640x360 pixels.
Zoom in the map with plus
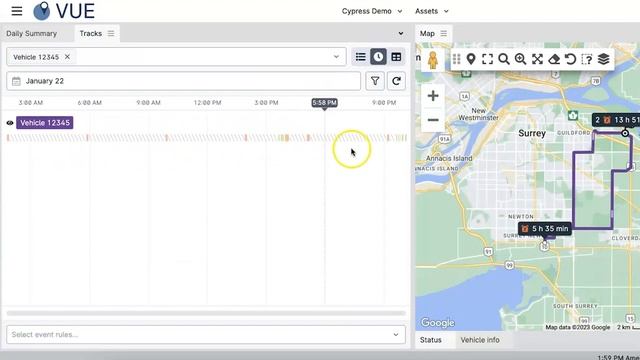(433, 96)
